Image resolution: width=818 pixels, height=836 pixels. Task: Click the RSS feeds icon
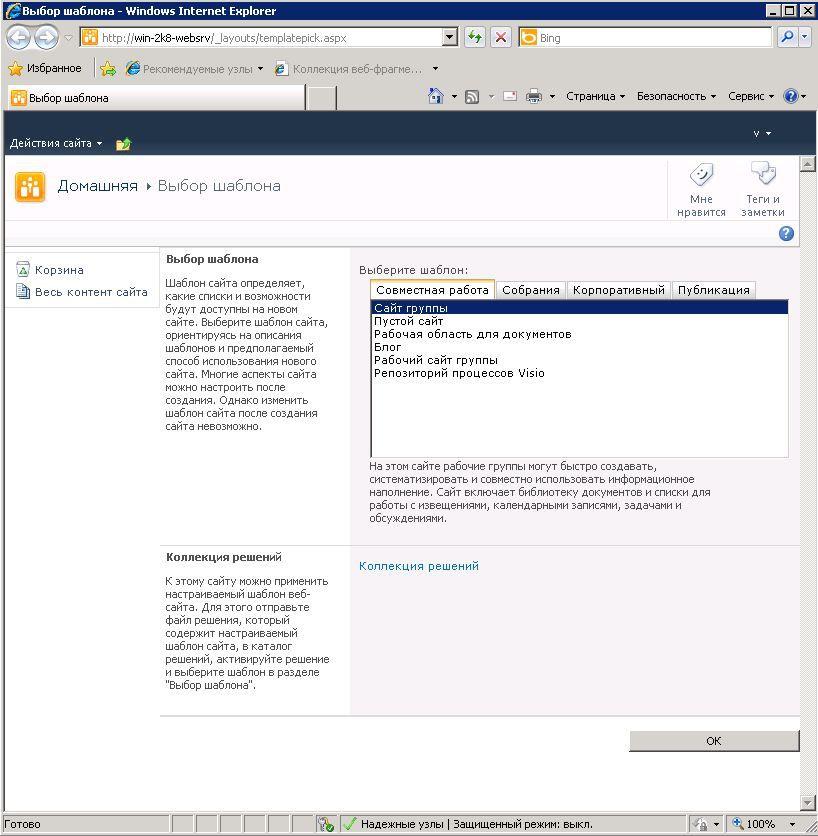coord(472,97)
